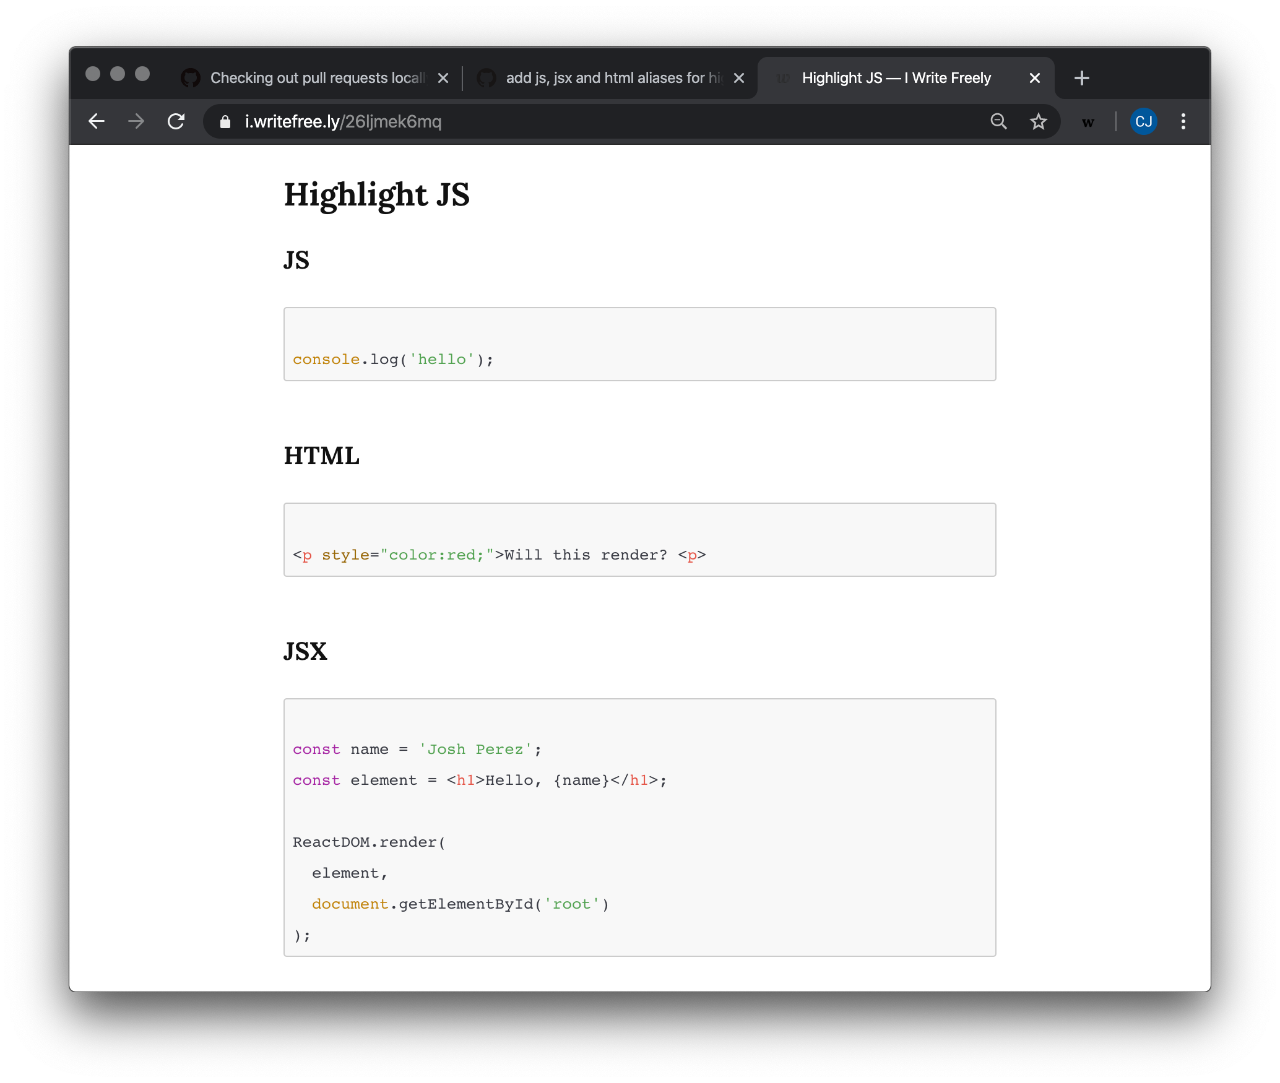Close the 'add js, jsx and html aliases' tab
Image resolution: width=1280 pixels, height=1083 pixels.
point(739,78)
